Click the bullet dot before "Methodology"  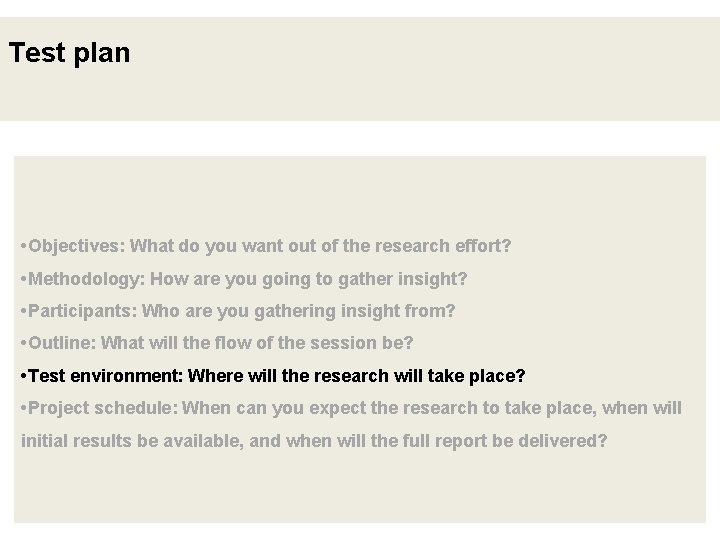tap(23, 279)
